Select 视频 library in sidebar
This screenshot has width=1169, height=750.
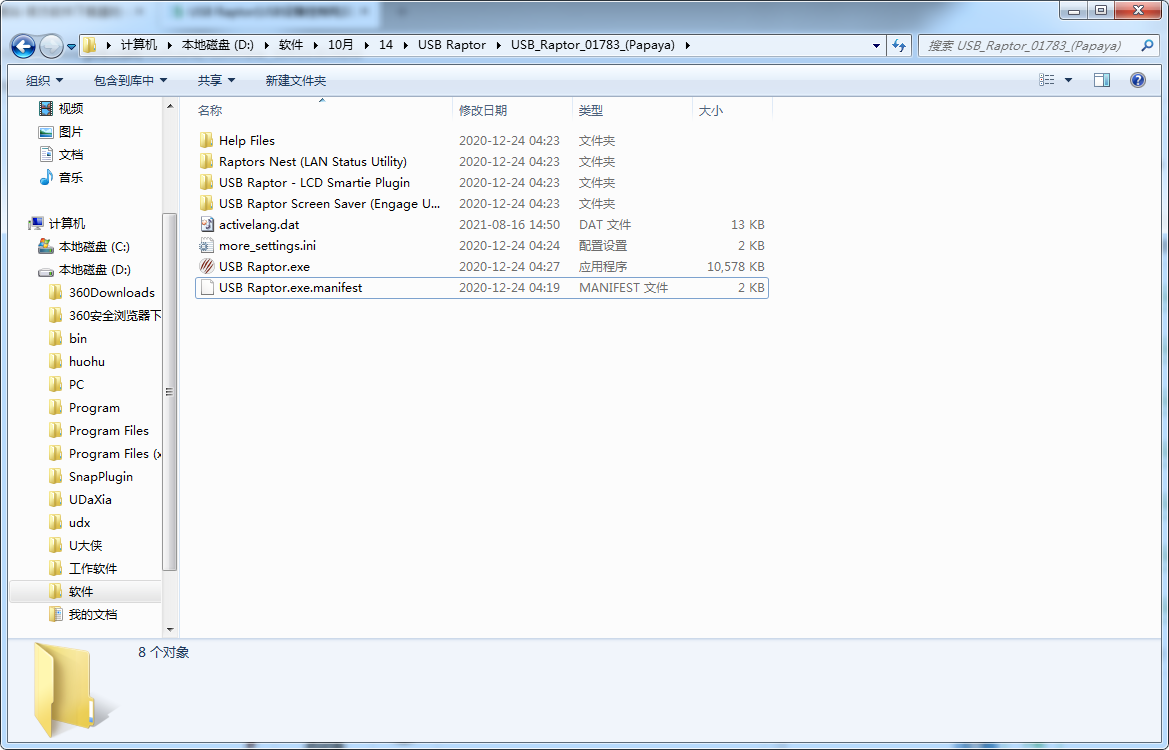[61, 109]
